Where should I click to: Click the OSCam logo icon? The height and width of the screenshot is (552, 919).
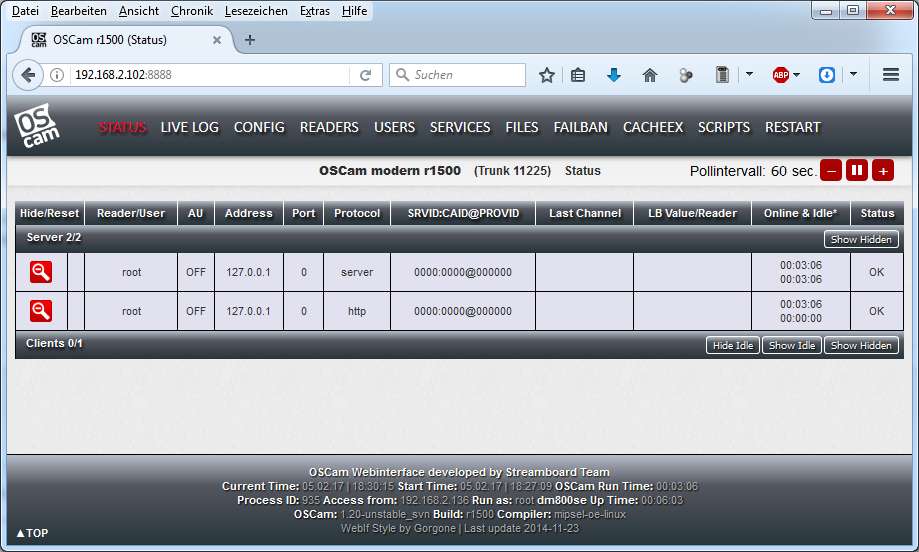click(x=37, y=126)
